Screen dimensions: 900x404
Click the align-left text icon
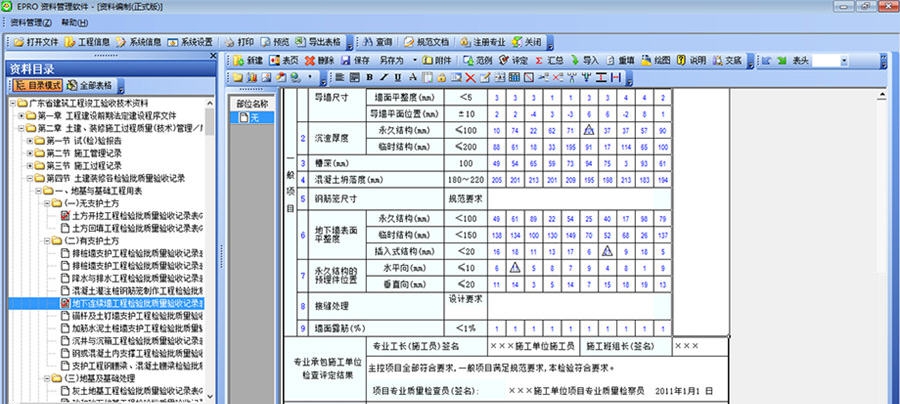click(339, 77)
